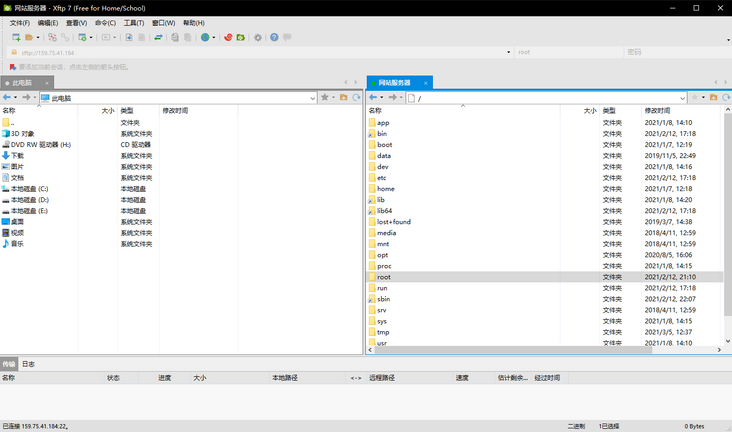
Task: Switch to the 日志 tab
Action: (28, 364)
